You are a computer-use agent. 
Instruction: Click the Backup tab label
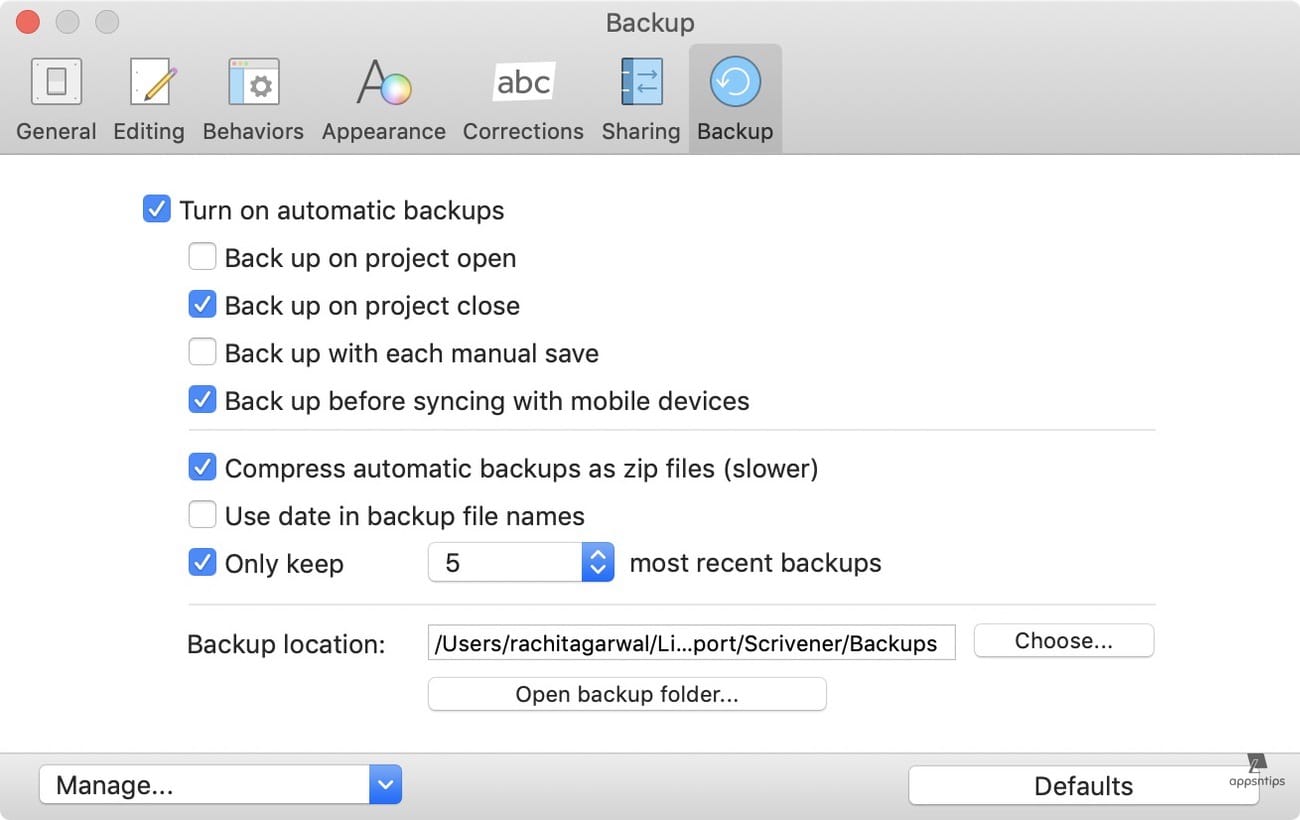coord(735,131)
